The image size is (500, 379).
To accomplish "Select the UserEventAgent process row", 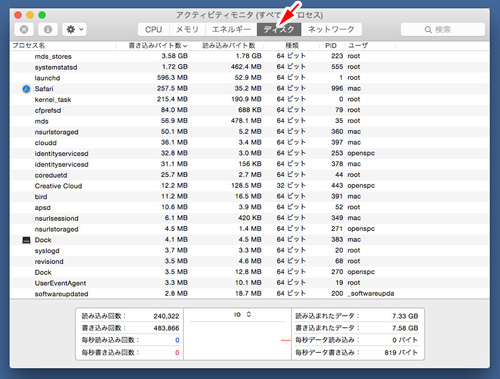I will click(249, 283).
